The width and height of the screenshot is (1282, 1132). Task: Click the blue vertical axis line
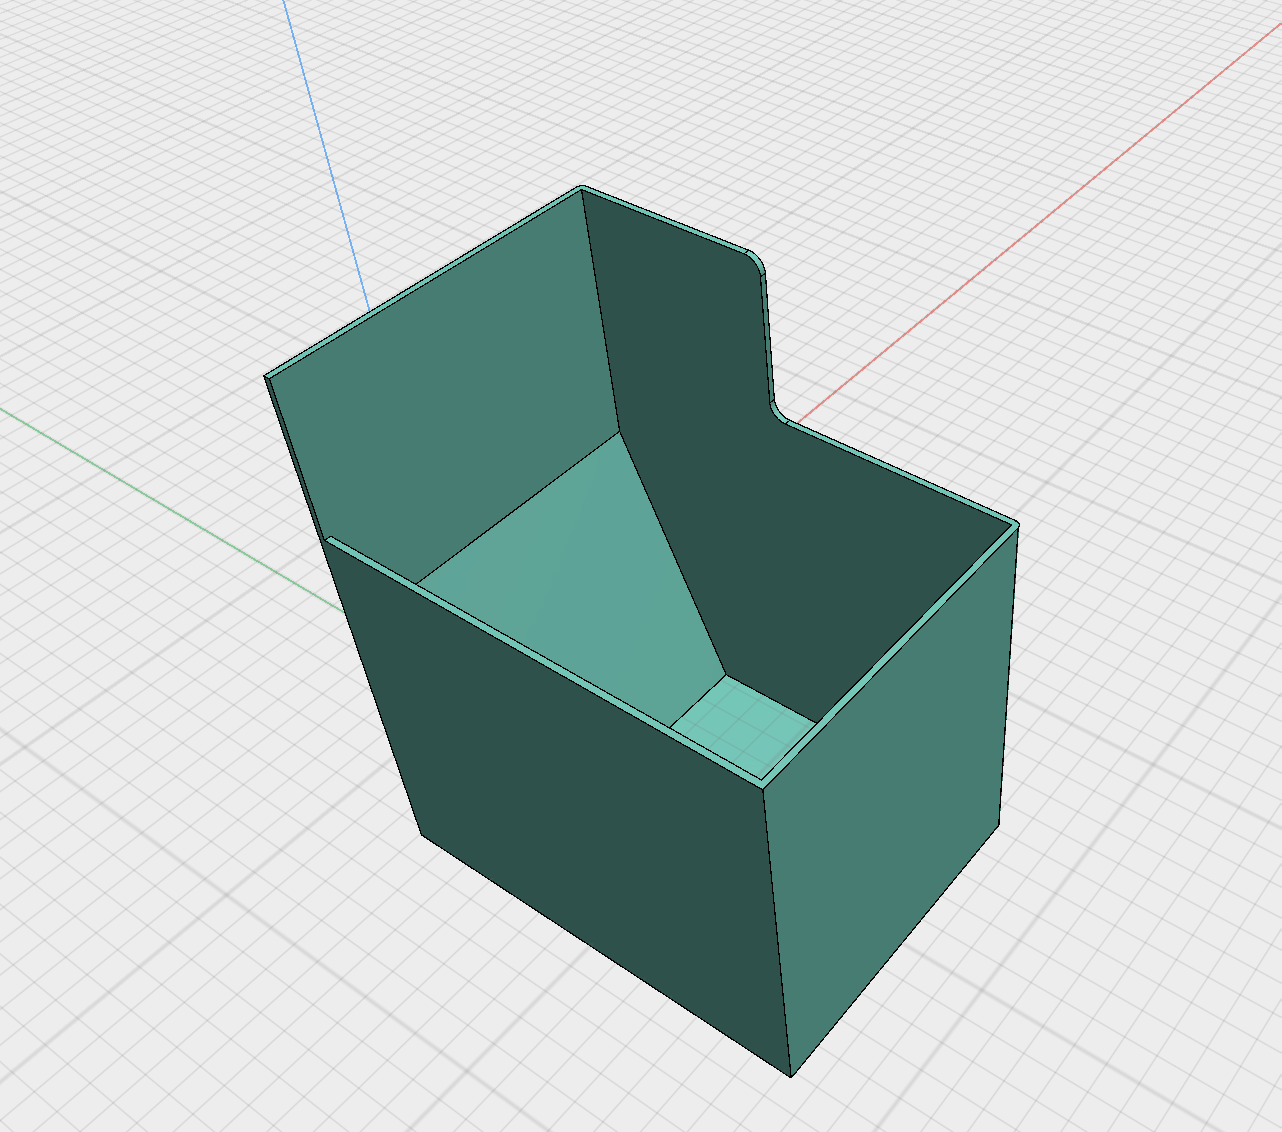coord(326,155)
